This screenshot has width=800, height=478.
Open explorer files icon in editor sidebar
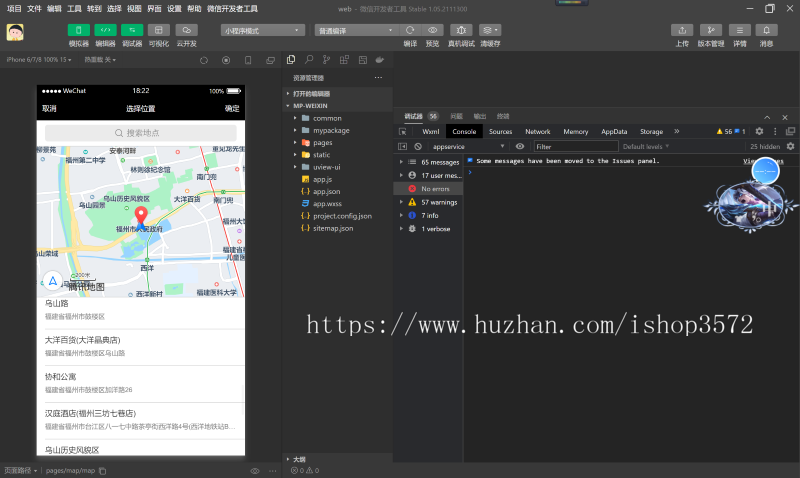tap(291, 60)
